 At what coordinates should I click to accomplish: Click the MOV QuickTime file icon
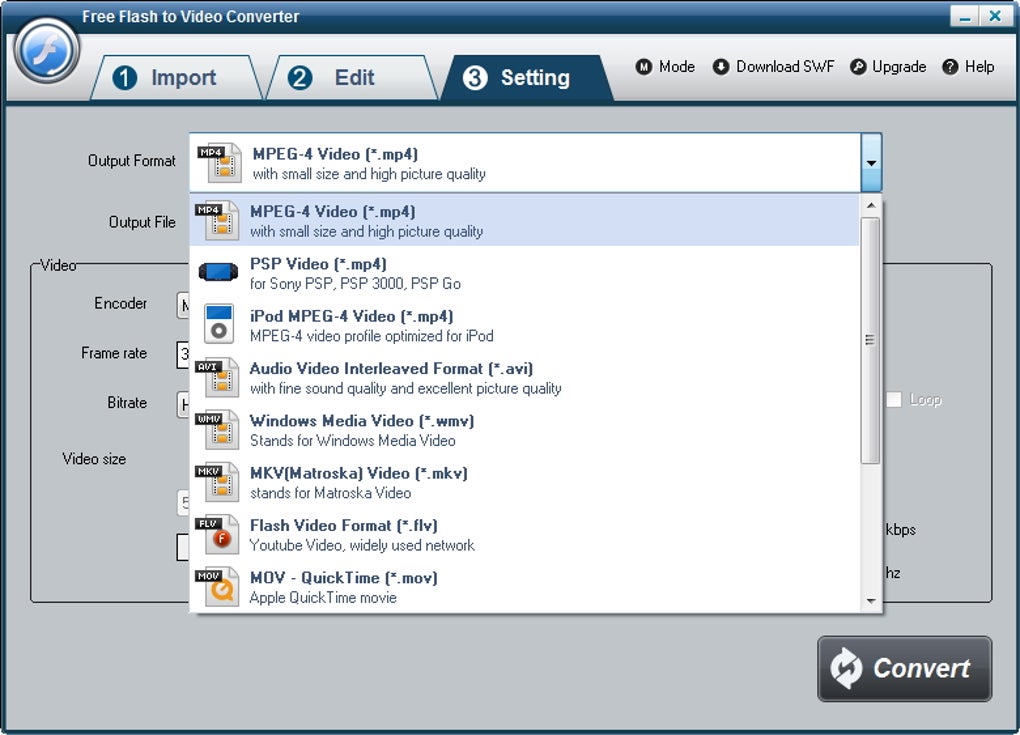[x=217, y=587]
